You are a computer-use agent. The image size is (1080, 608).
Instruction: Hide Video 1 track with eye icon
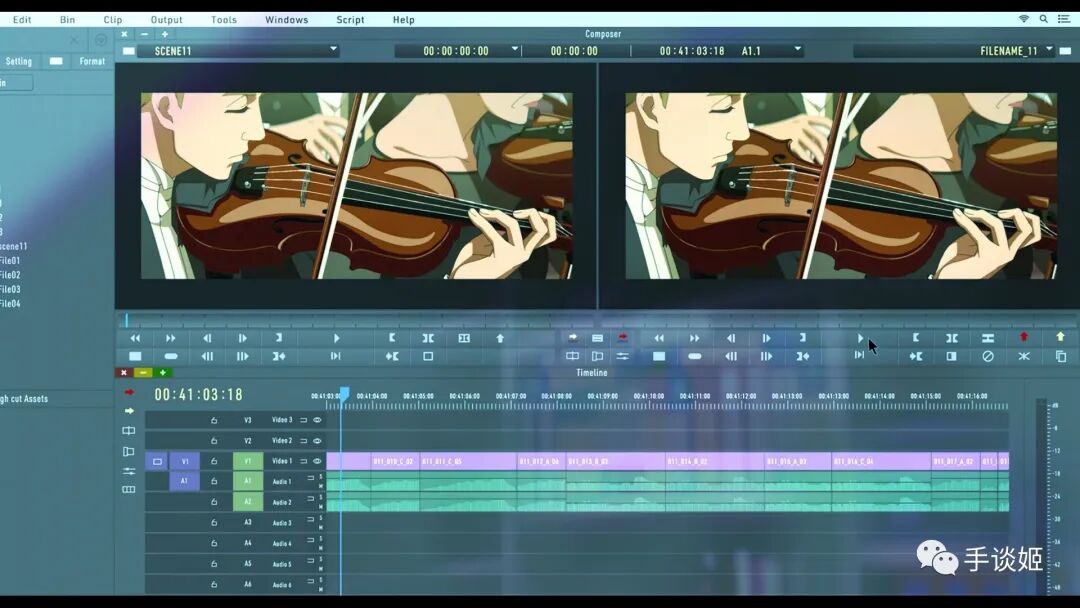pos(318,461)
